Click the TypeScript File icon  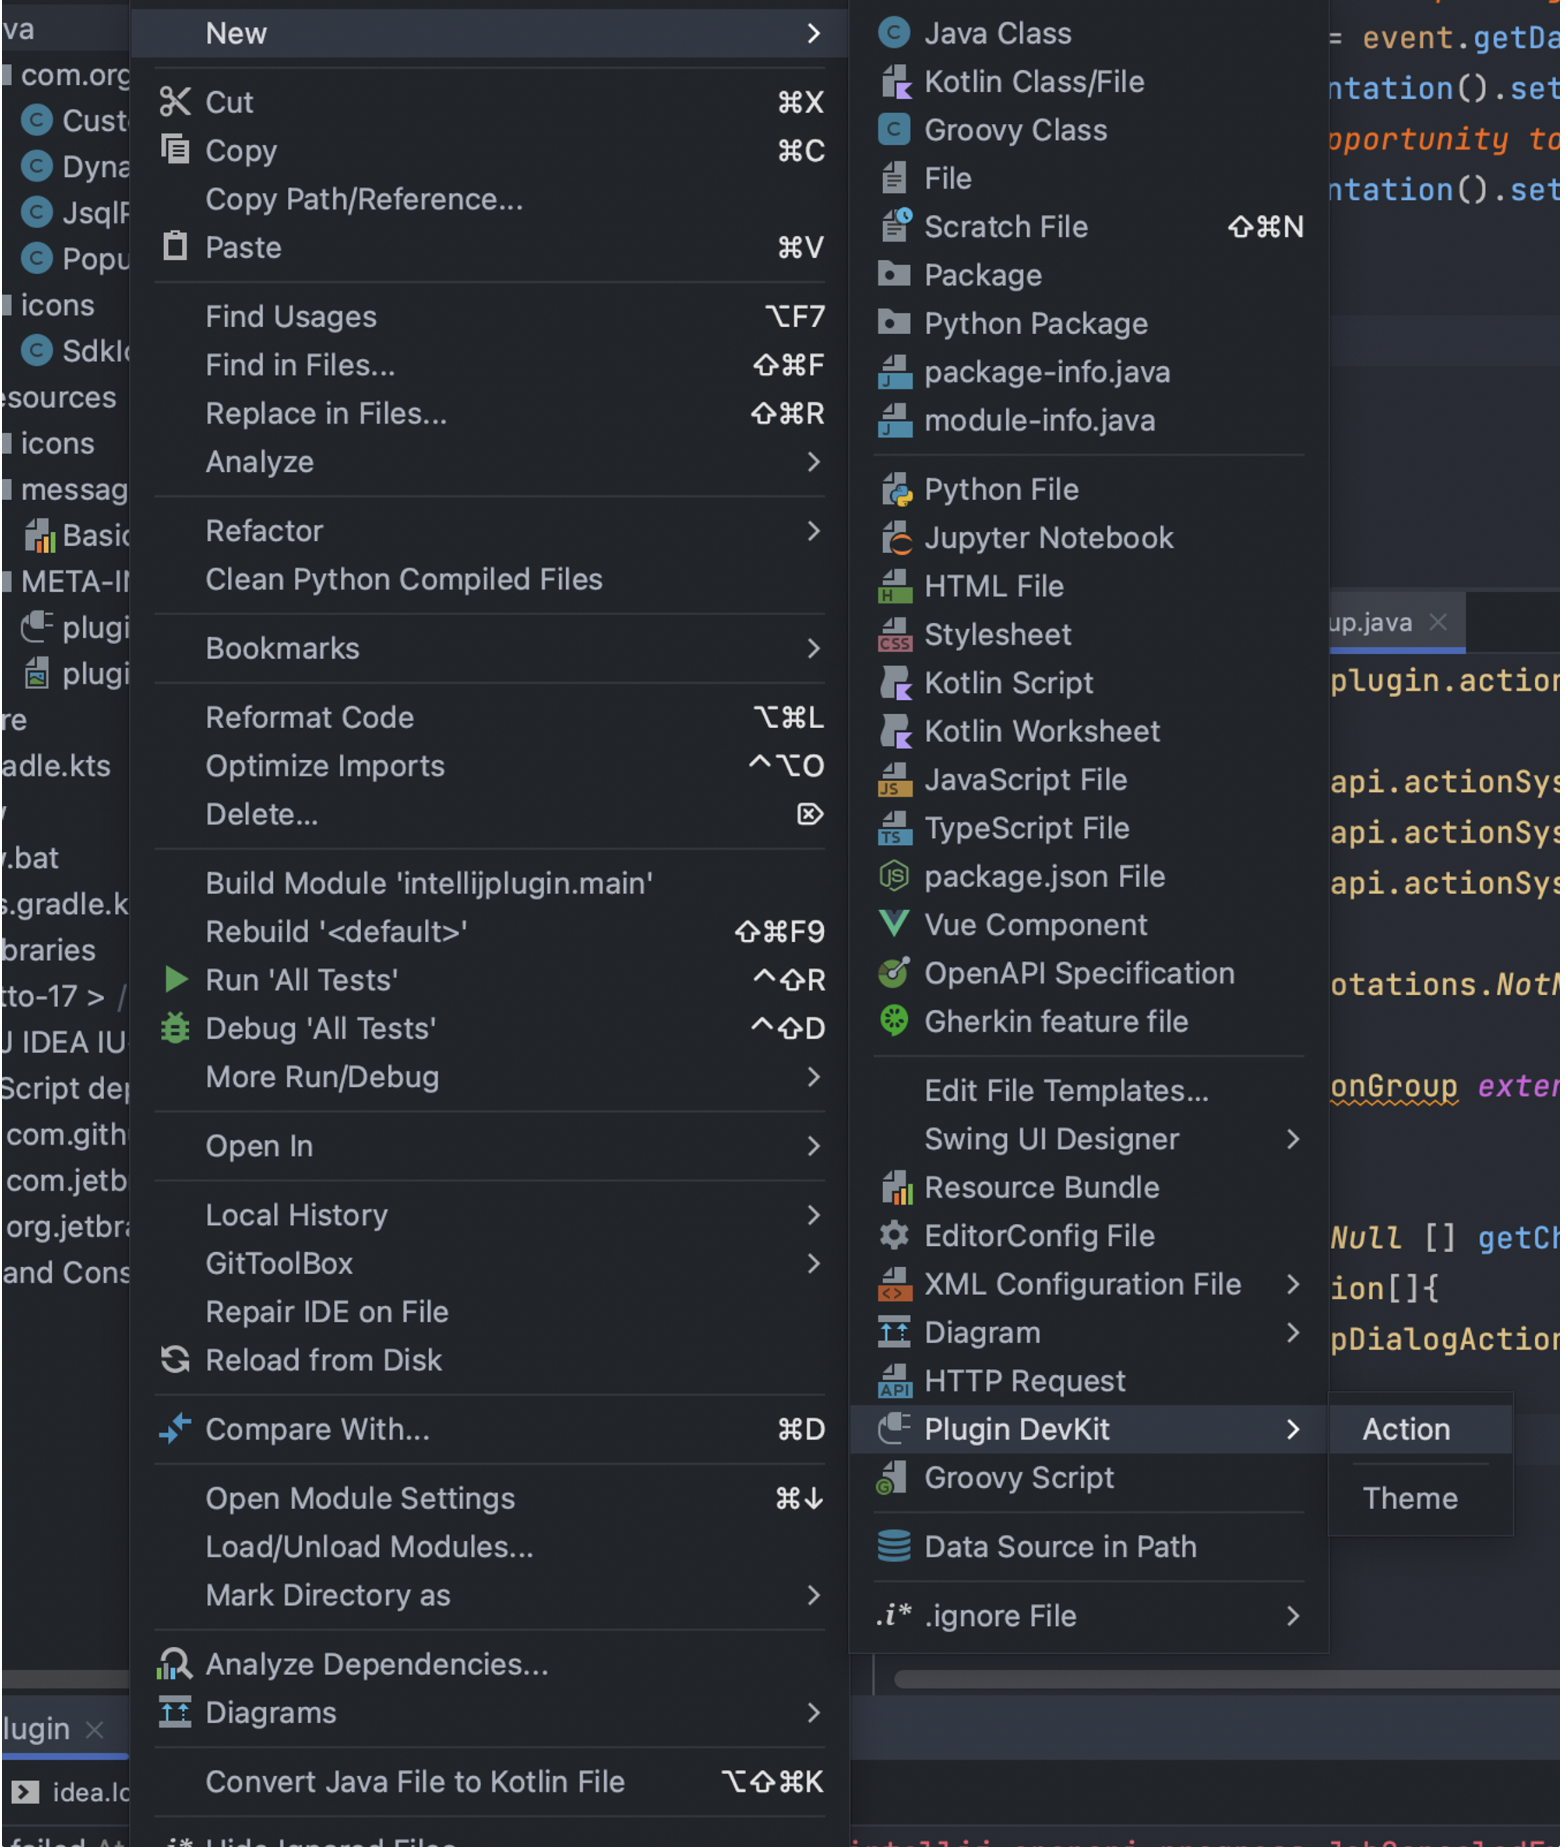pos(896,828)
